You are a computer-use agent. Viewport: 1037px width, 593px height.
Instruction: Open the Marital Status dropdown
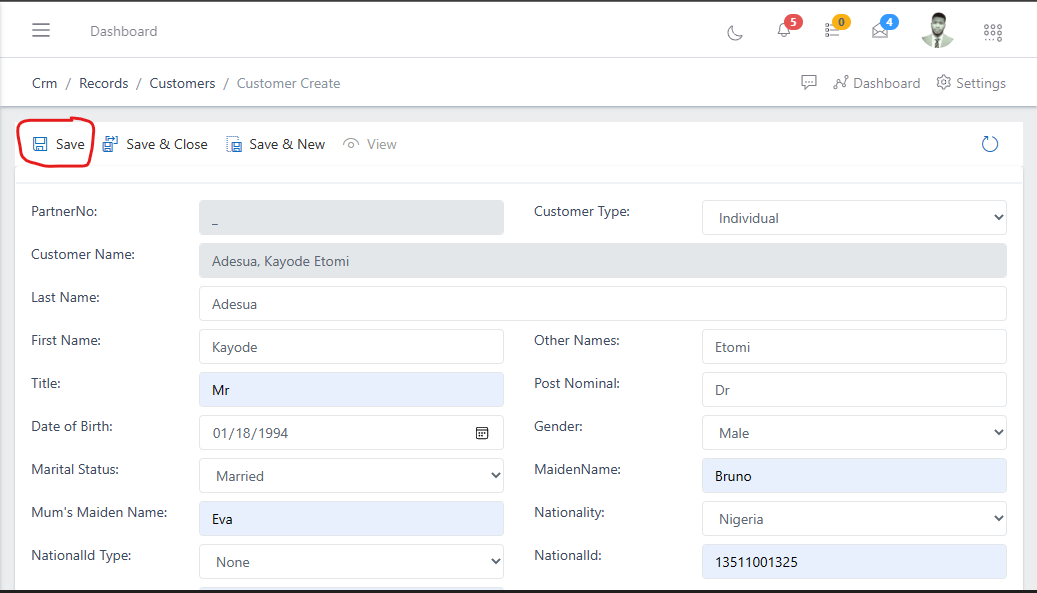pyautogui.click(x=351, y=475)
